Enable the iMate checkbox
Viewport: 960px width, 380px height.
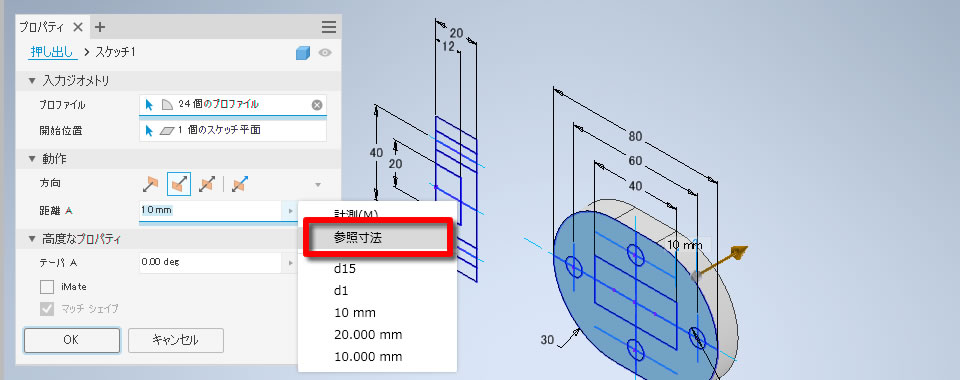[x=47, y=286]
